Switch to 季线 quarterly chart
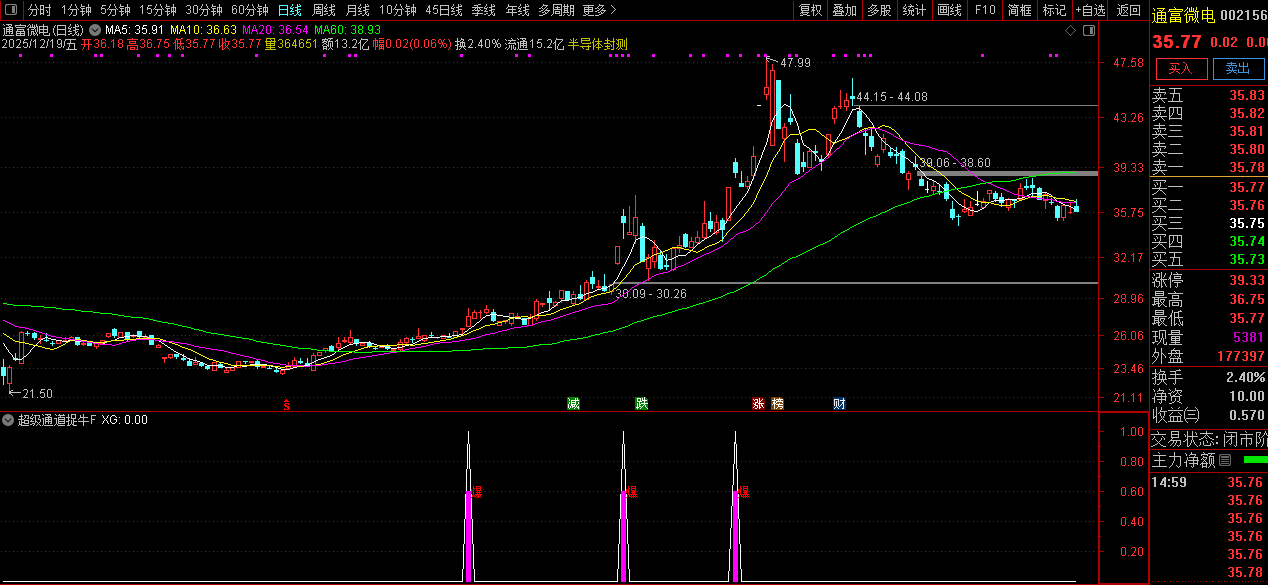This screenshot has height=585, width=1268. (x=484, y=10)
